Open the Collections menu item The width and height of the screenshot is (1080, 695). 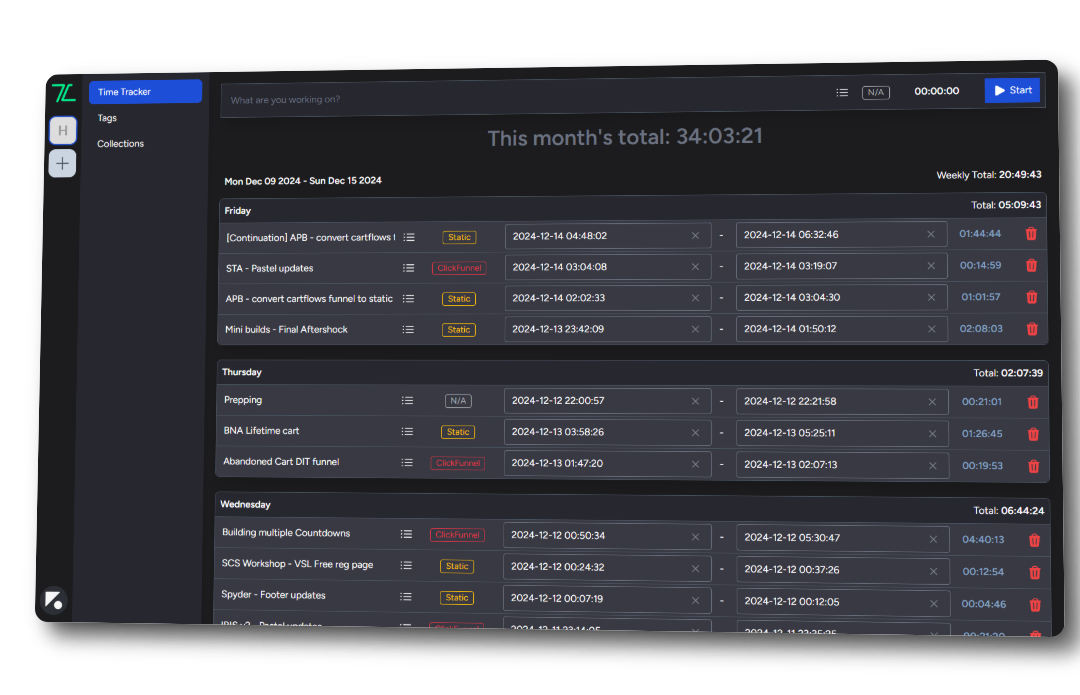click(121, 143)
